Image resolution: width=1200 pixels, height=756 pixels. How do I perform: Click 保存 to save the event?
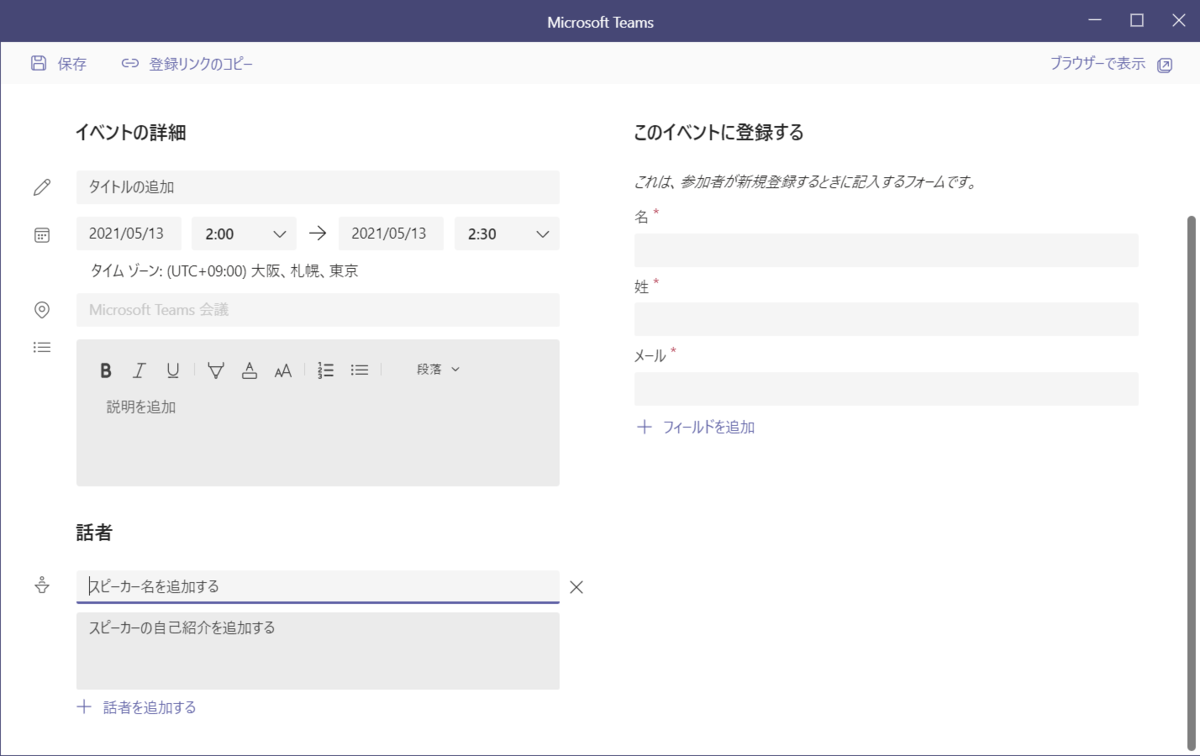(72, 64)
